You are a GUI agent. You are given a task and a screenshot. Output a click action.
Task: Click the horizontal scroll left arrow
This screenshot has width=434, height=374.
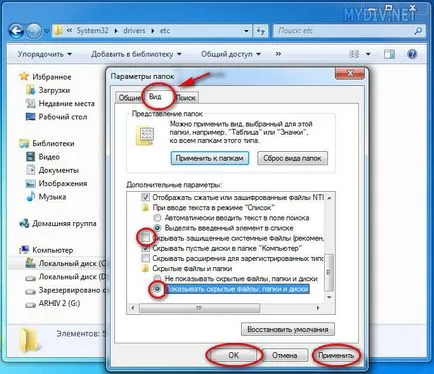pos(133,308)
